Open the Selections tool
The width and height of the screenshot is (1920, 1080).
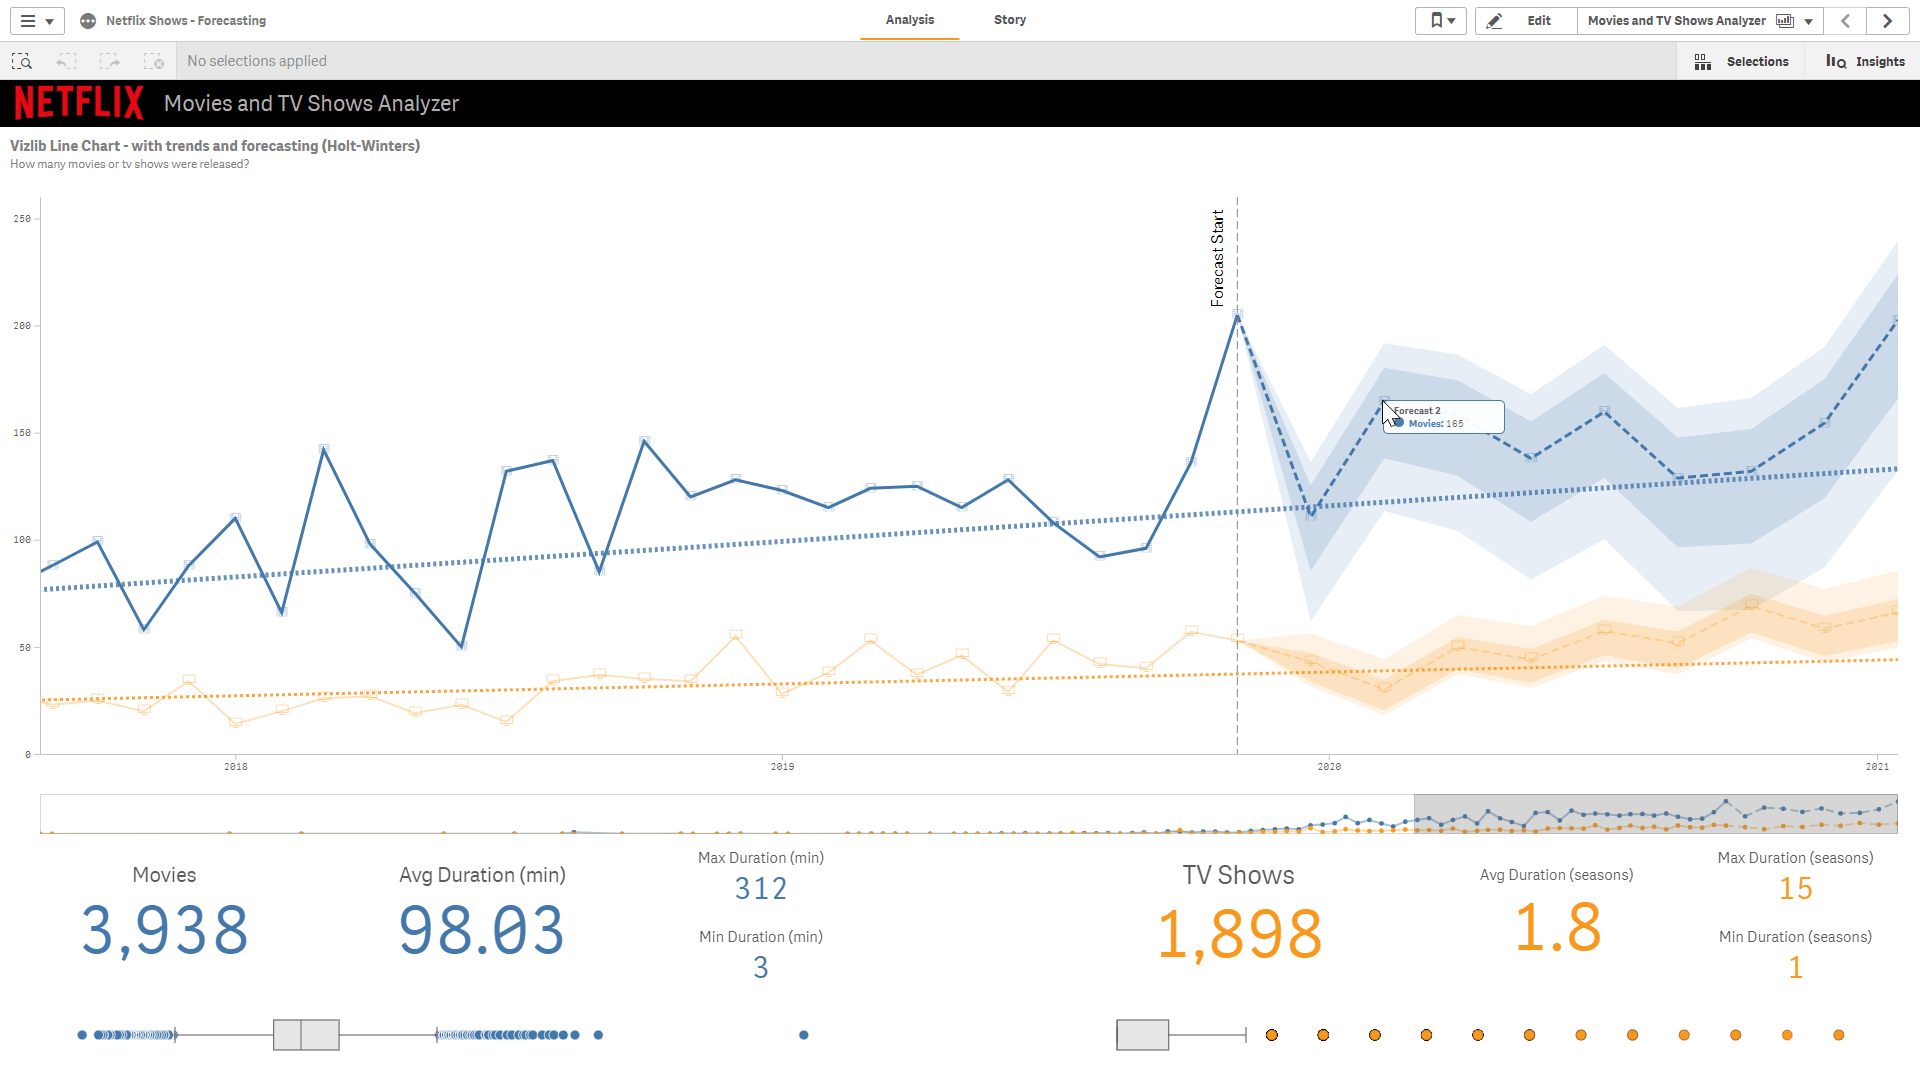(x=1742, y=62)
